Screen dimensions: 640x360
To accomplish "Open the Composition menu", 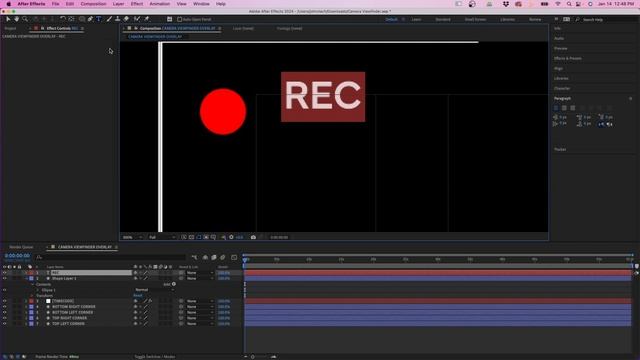I will [93, 4].
